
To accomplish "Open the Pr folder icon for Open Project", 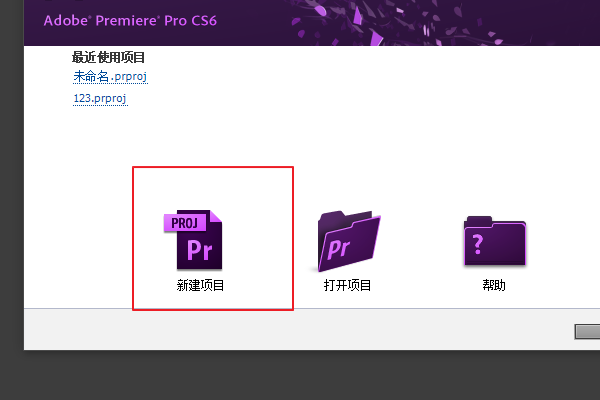I will click(349, 241).
